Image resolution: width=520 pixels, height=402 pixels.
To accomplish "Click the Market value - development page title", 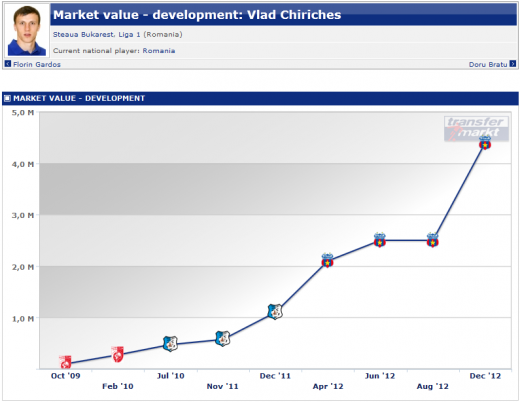I will point(197,15).
